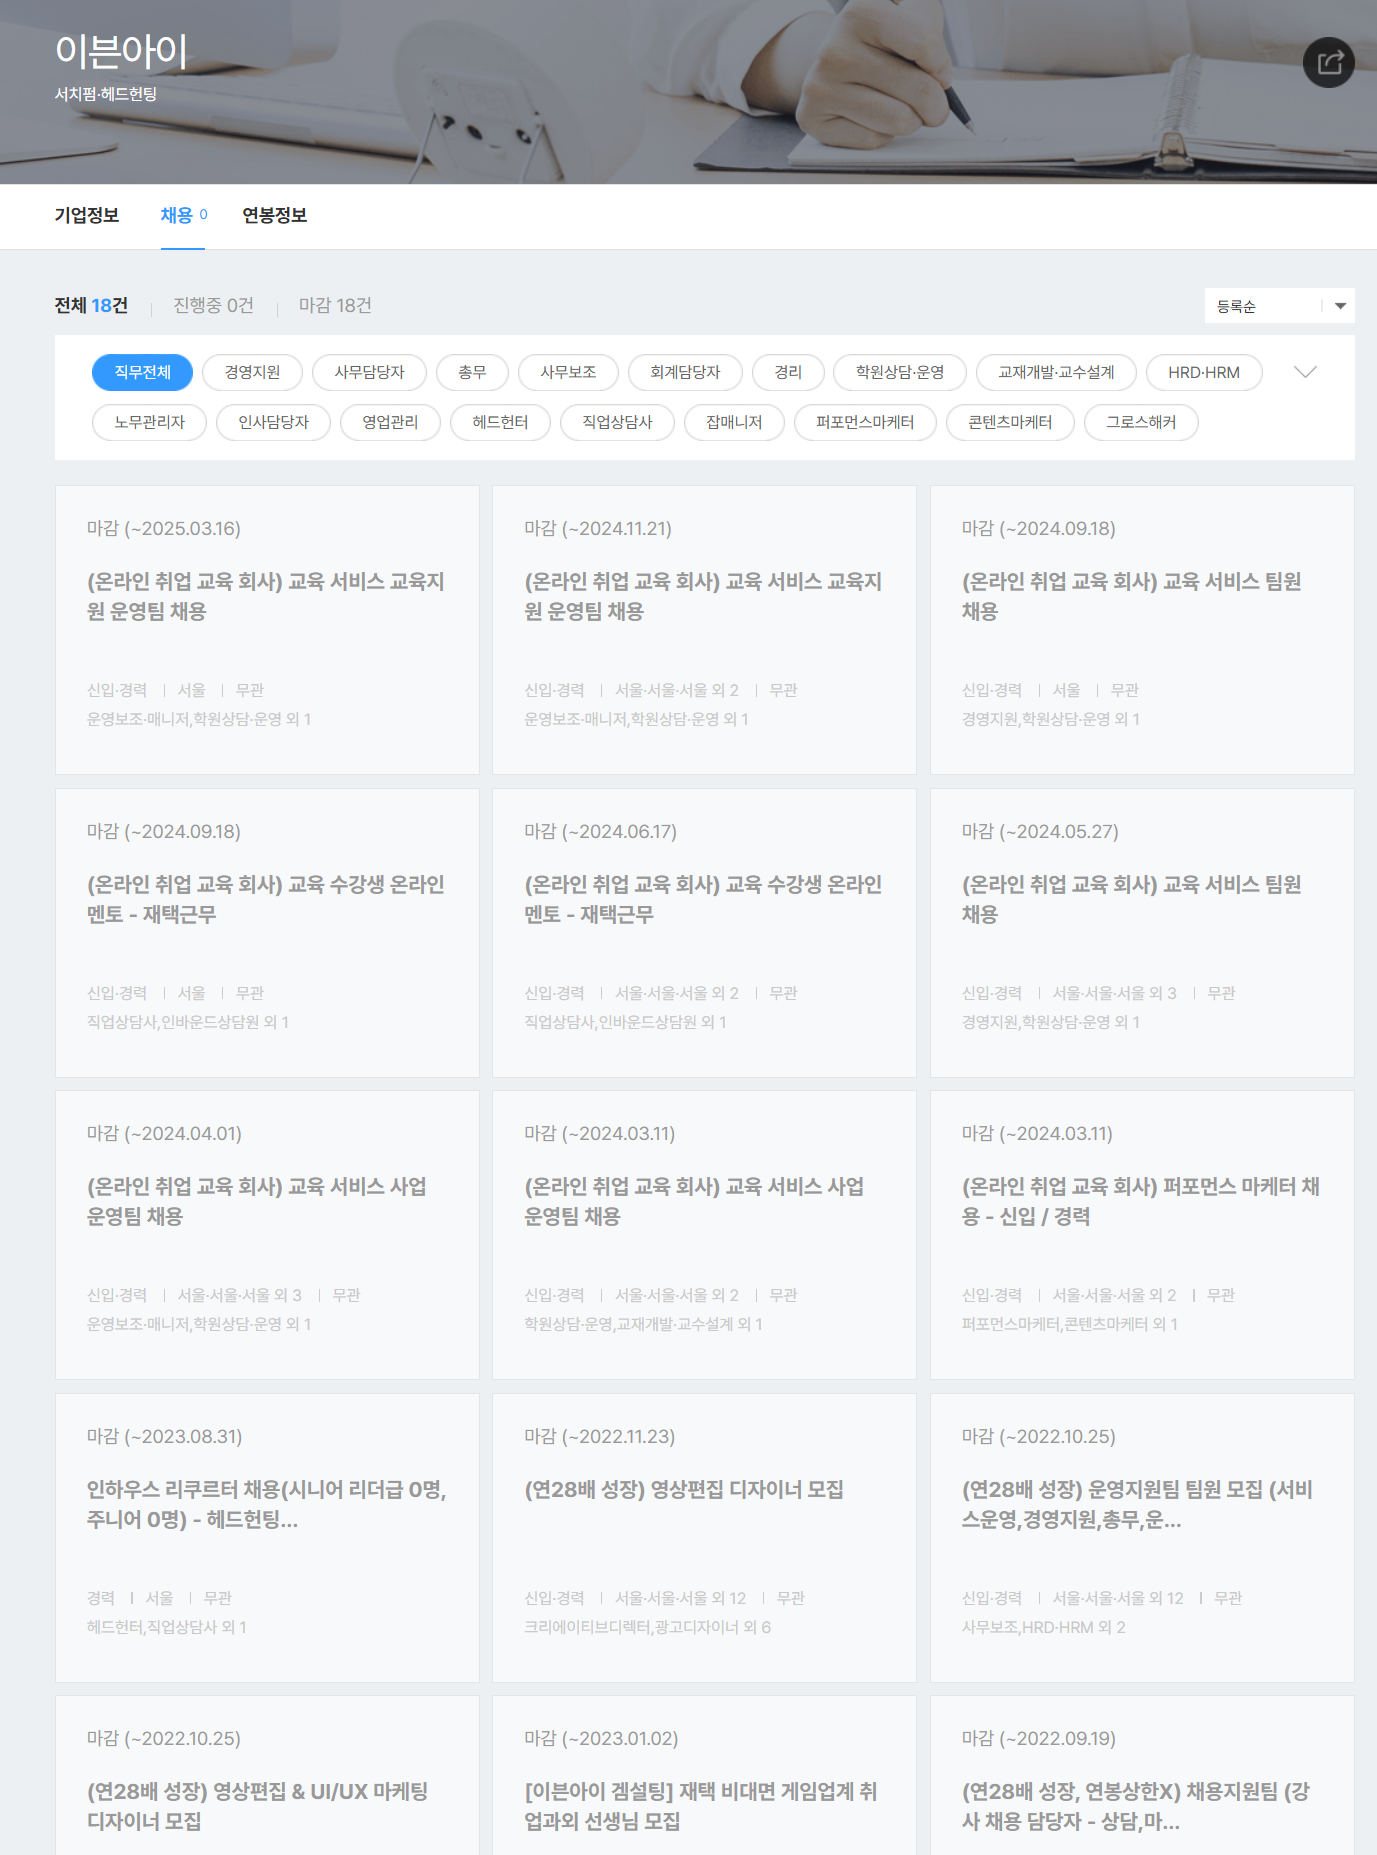Image resolution: width=1377 pixels, height=1855 pixels.
Task: Toggle the 학원상담·운영 filter chip
Action: pos(900,372)
